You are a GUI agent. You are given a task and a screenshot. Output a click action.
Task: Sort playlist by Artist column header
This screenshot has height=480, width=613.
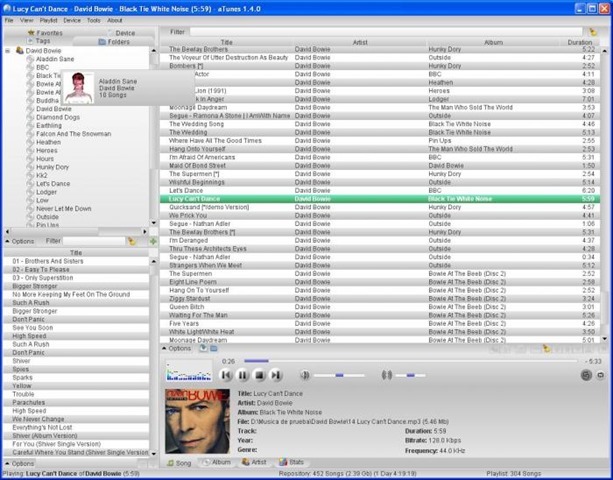360,42
